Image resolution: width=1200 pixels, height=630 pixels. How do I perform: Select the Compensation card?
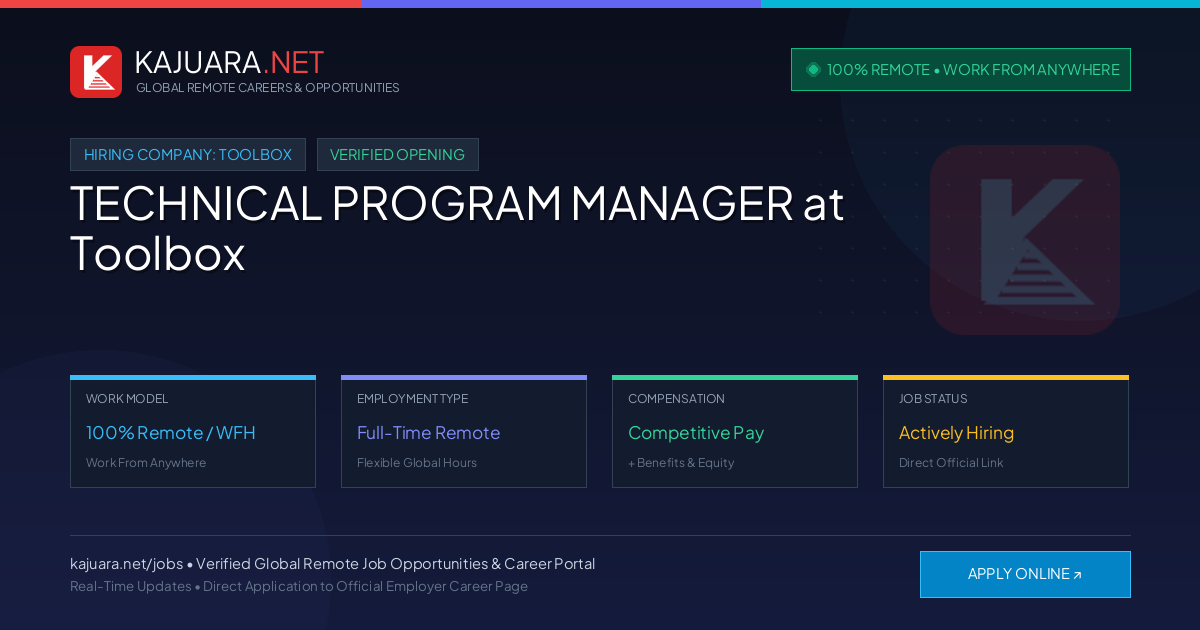pyautogui.click(x=735, y=432)
